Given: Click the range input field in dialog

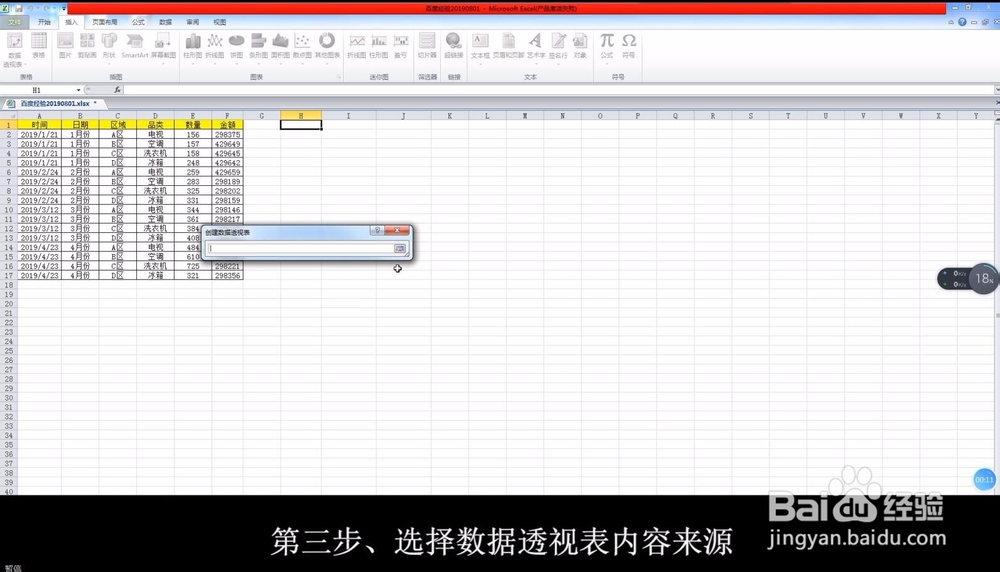Looking at the screenshot, I should click(x=300, y=249).
